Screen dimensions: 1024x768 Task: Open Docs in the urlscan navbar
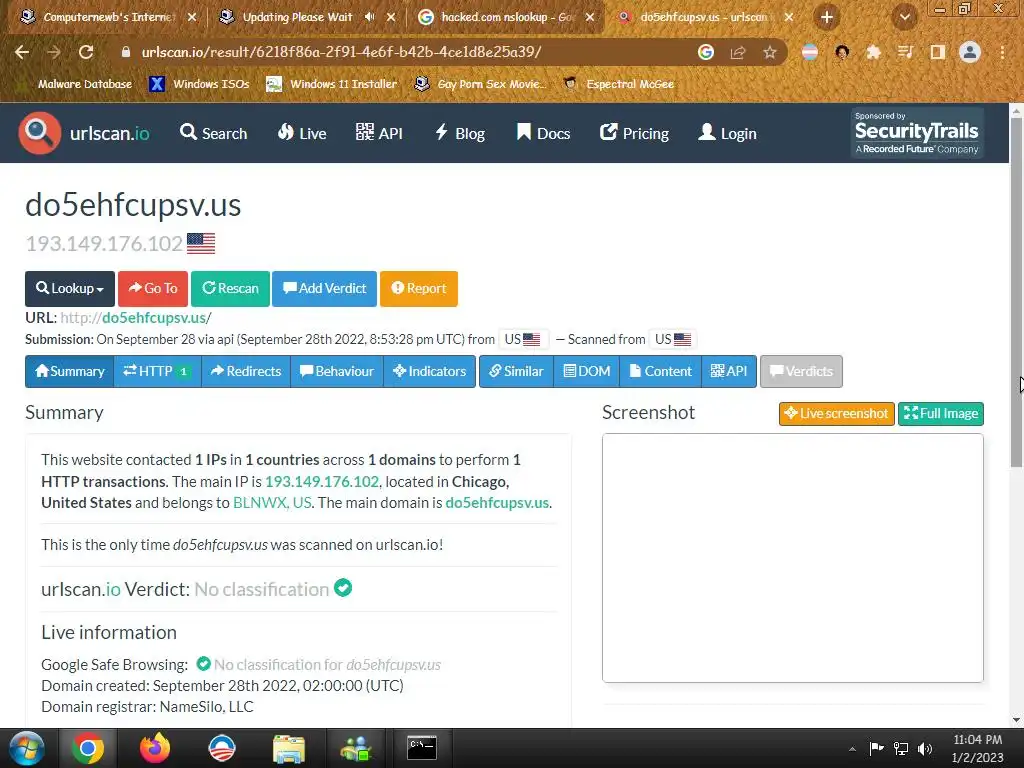(543, 133)
